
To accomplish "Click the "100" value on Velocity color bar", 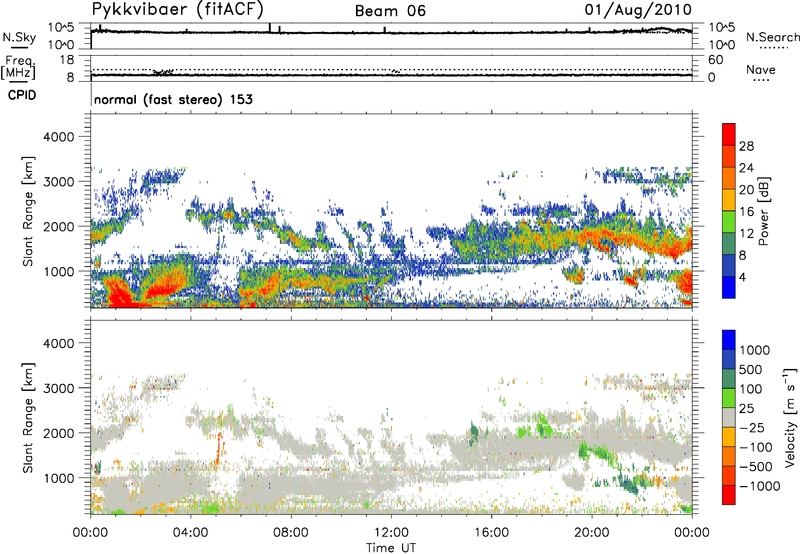I will [753, 389].
